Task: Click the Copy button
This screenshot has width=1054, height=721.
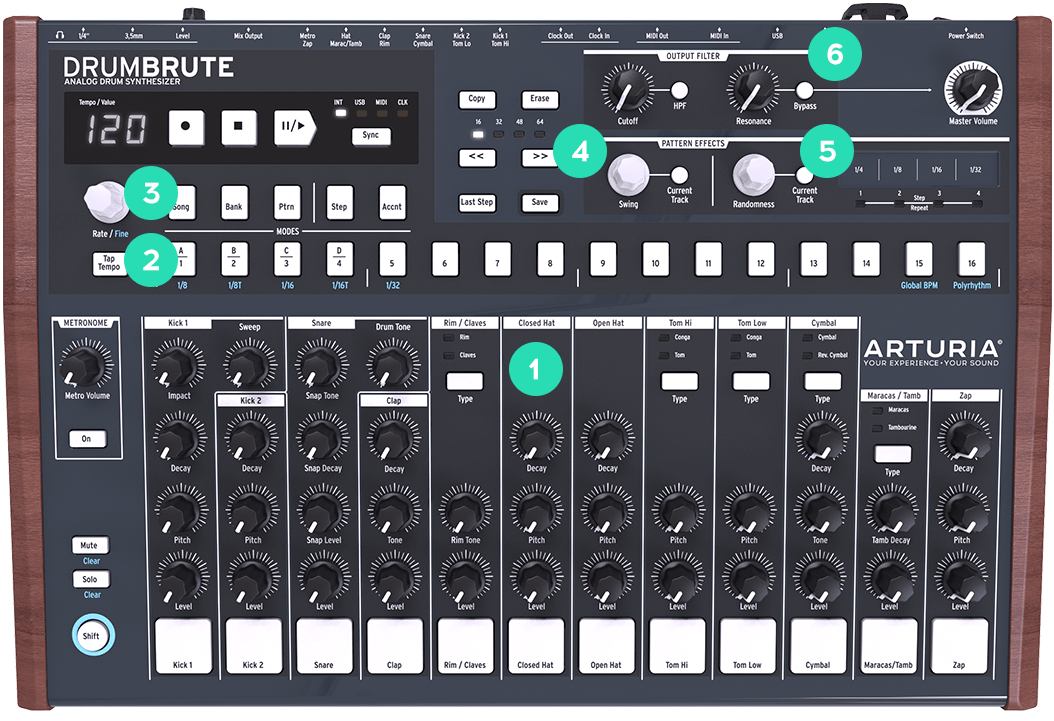Action: pos(477,99)
